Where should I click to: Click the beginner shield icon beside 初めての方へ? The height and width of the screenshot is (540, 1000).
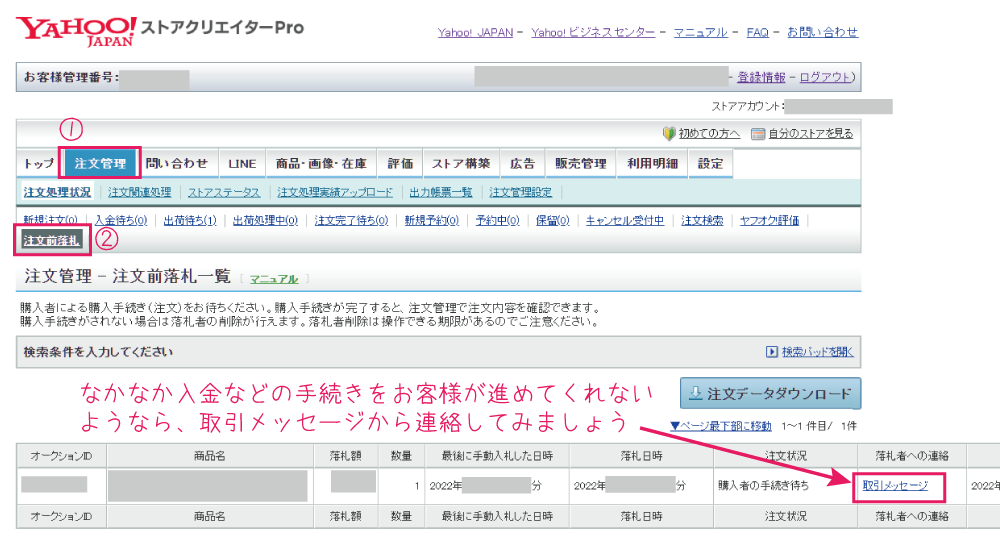[668, 133]
